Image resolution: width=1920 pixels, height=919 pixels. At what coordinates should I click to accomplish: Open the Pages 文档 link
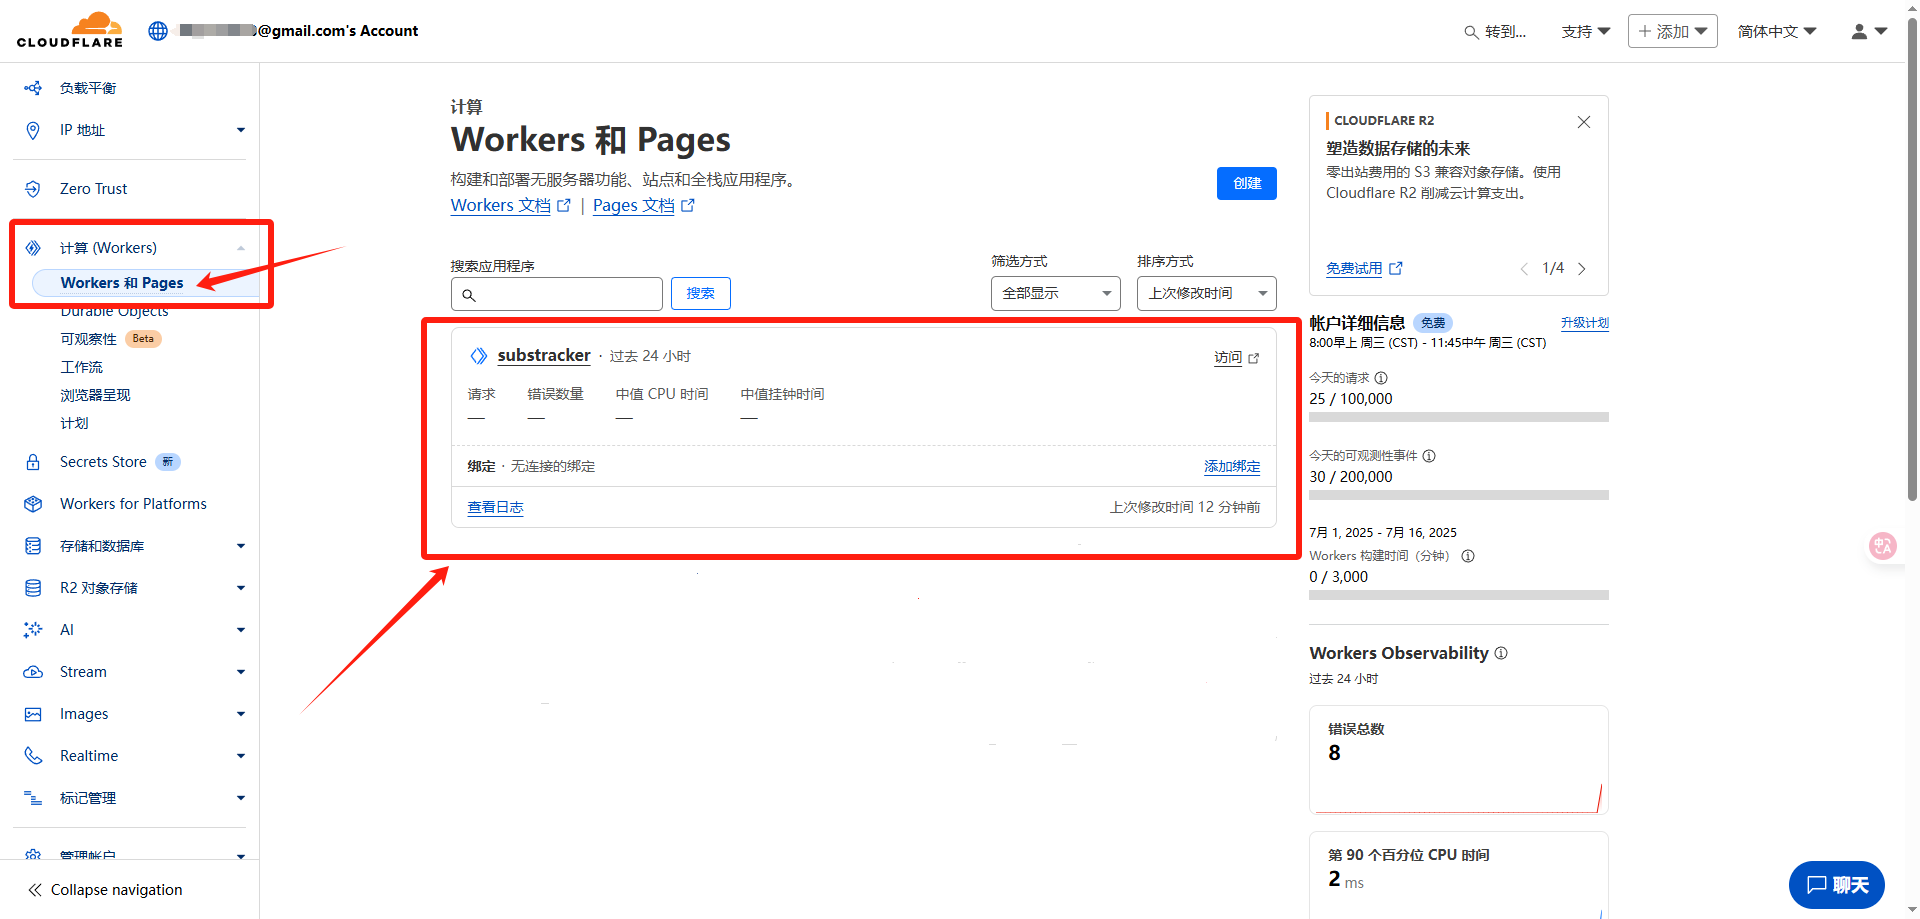click(x=643, y=205)
